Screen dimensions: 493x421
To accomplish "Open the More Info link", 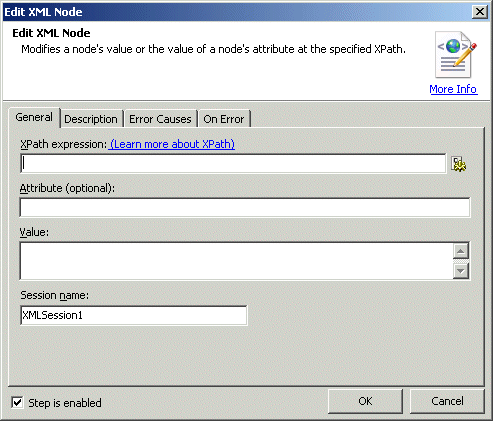I will click(x=453, y=89).
